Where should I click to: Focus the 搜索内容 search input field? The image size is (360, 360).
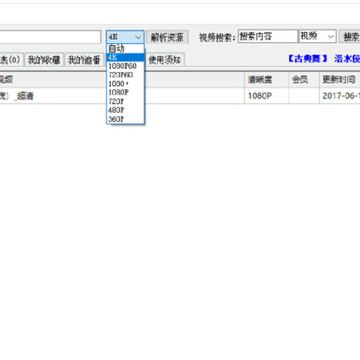pyautogui.click(x=267, y=37)
